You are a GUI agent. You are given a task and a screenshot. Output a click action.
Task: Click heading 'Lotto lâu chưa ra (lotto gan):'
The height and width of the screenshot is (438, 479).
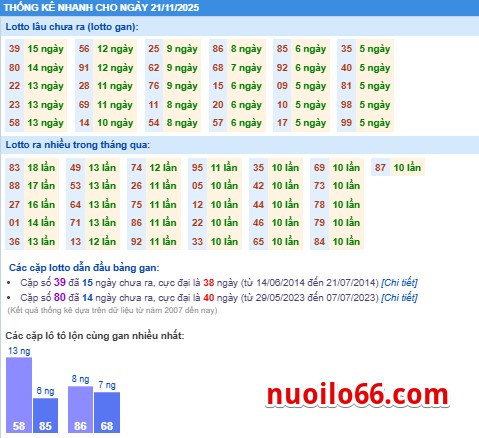72,27
